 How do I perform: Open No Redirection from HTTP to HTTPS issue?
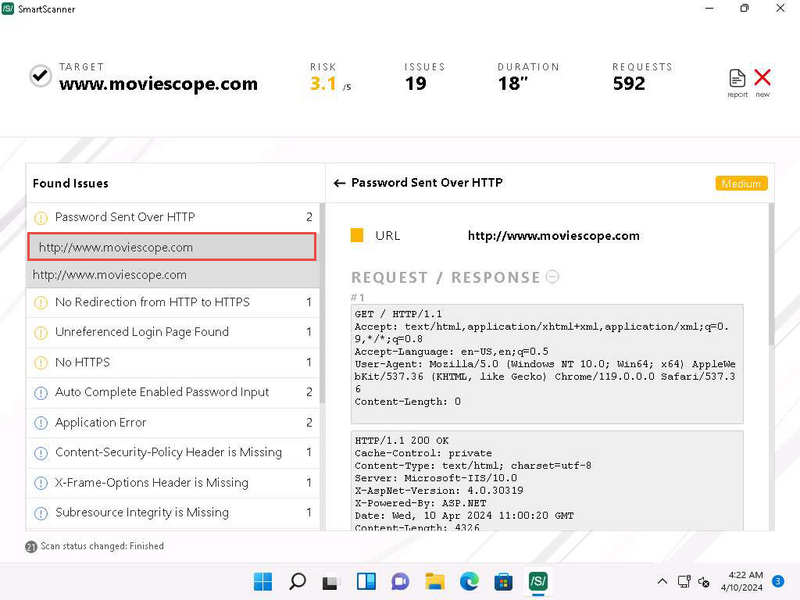coord(172,303)
